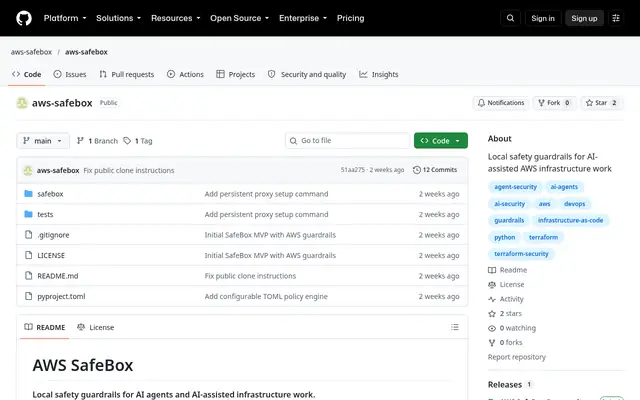Viewport: 640px width, 400px height.
Task: Click the scale icon beside License in About
Action: pos(492,284)
